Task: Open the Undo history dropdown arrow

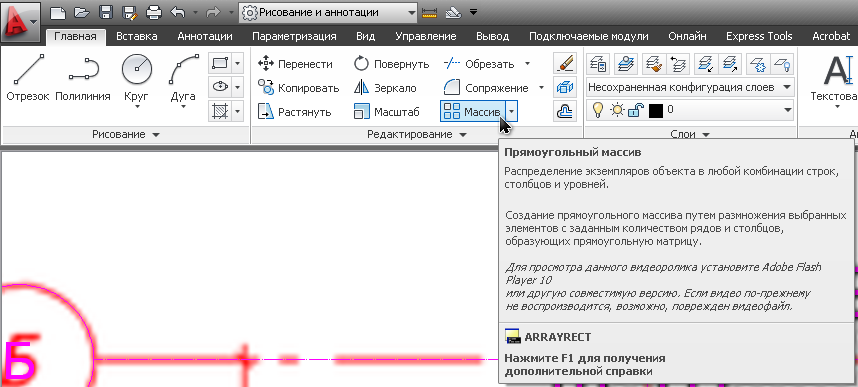Action: click(x=194, y=12)
